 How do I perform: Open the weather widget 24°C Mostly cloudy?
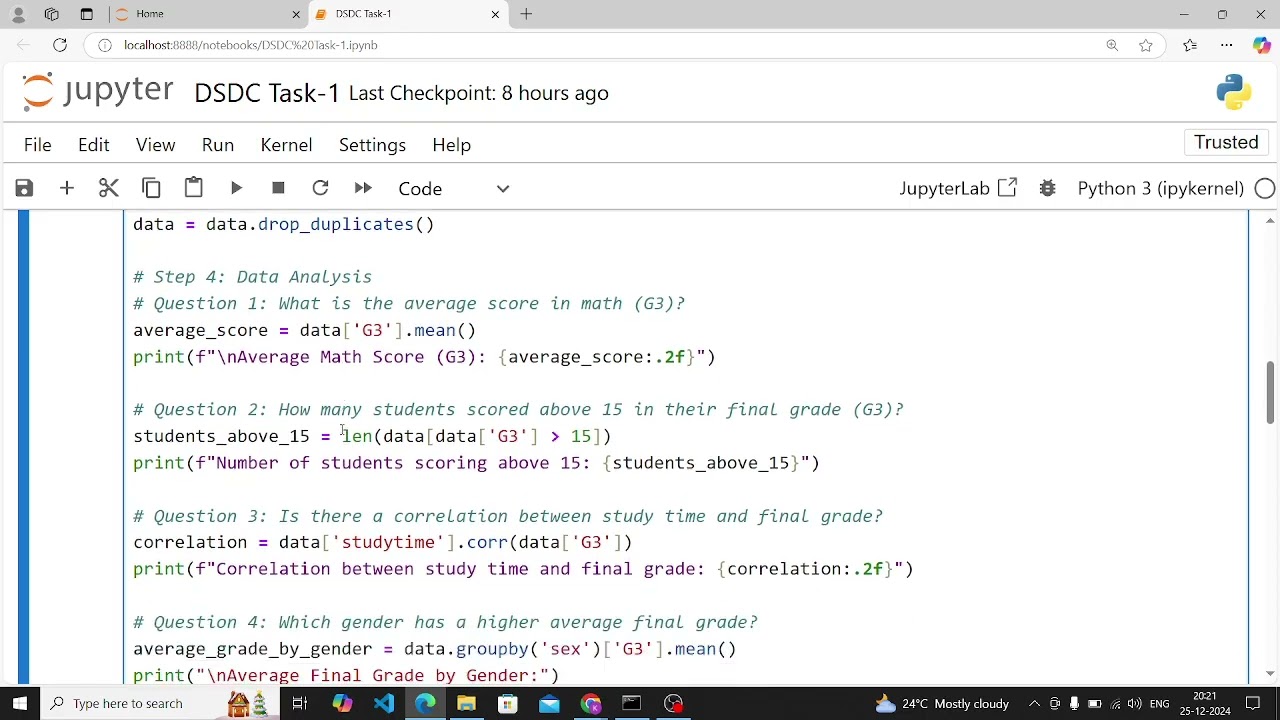tap(942, 703)
